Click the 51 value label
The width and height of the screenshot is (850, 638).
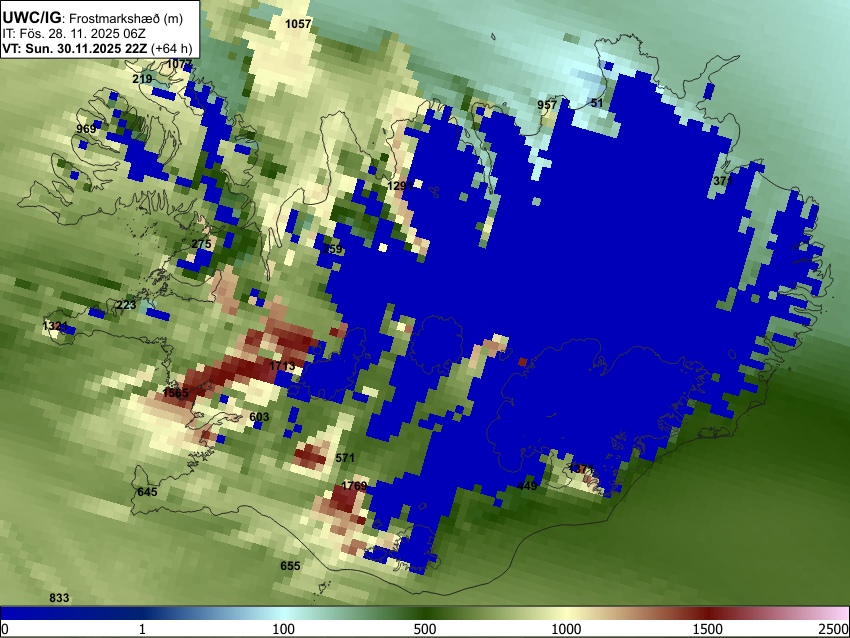(597, 103)
